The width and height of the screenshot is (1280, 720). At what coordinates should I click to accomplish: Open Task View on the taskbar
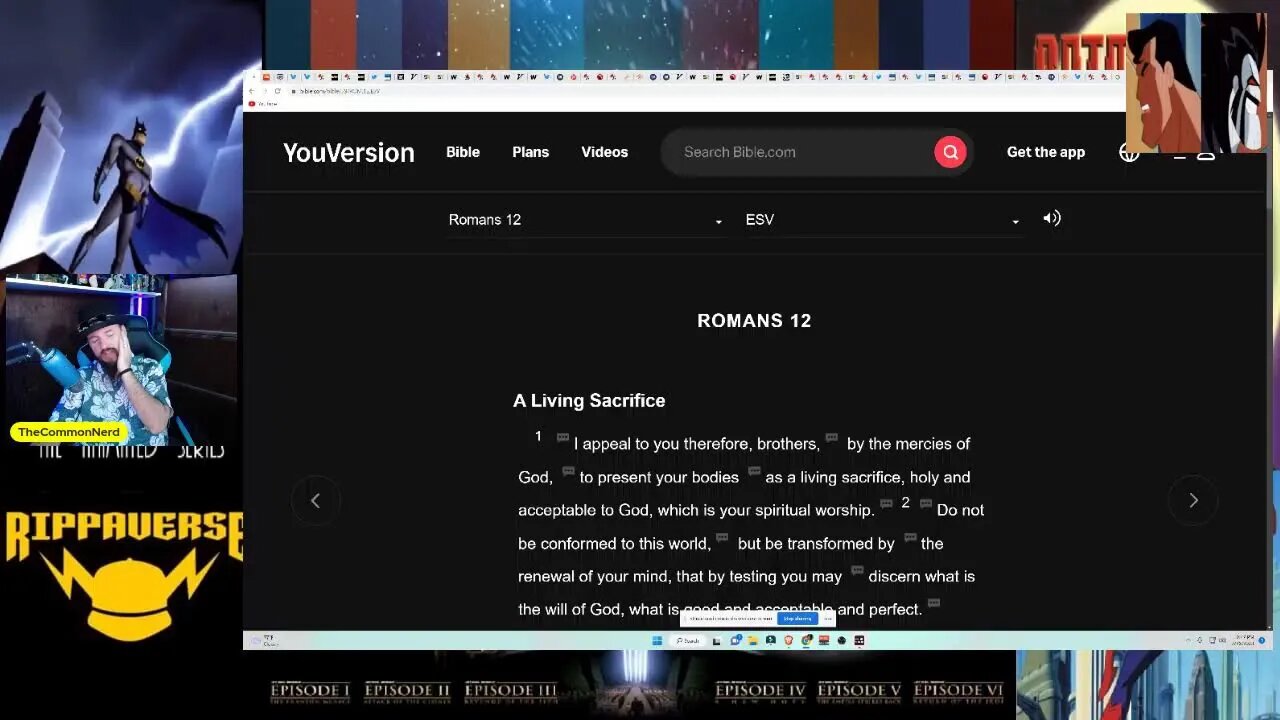tap(717, 641)
